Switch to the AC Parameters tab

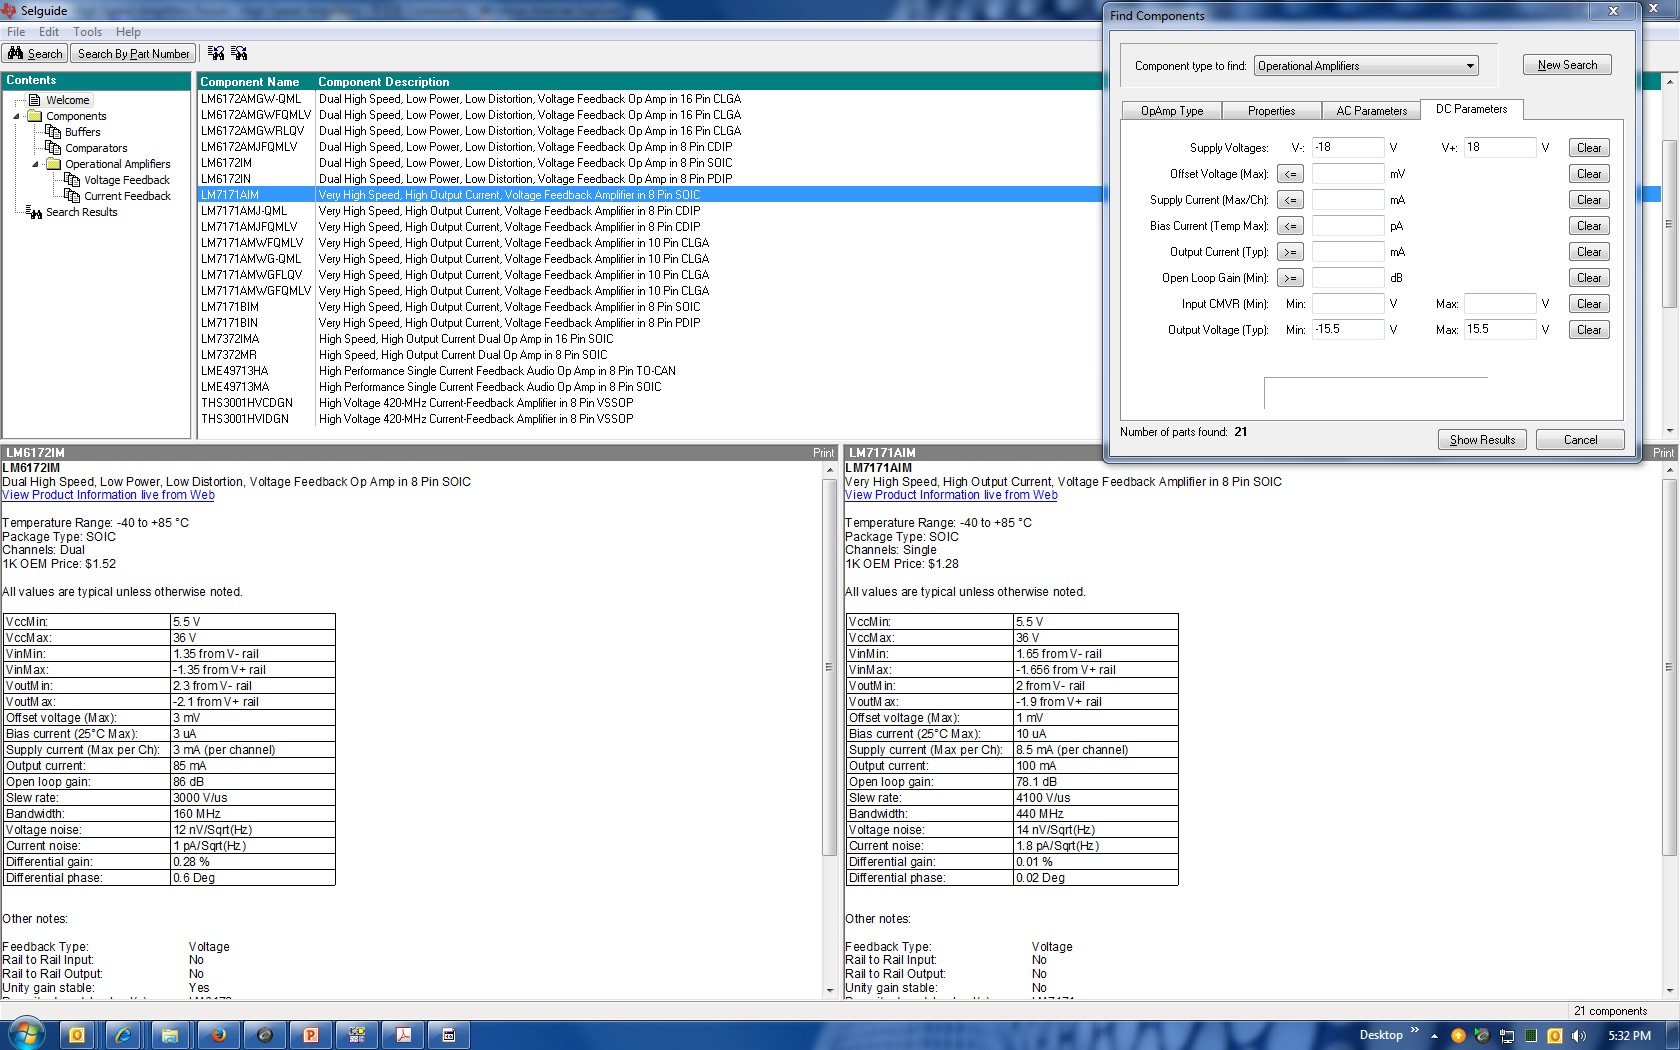[x=1371, y=111]
